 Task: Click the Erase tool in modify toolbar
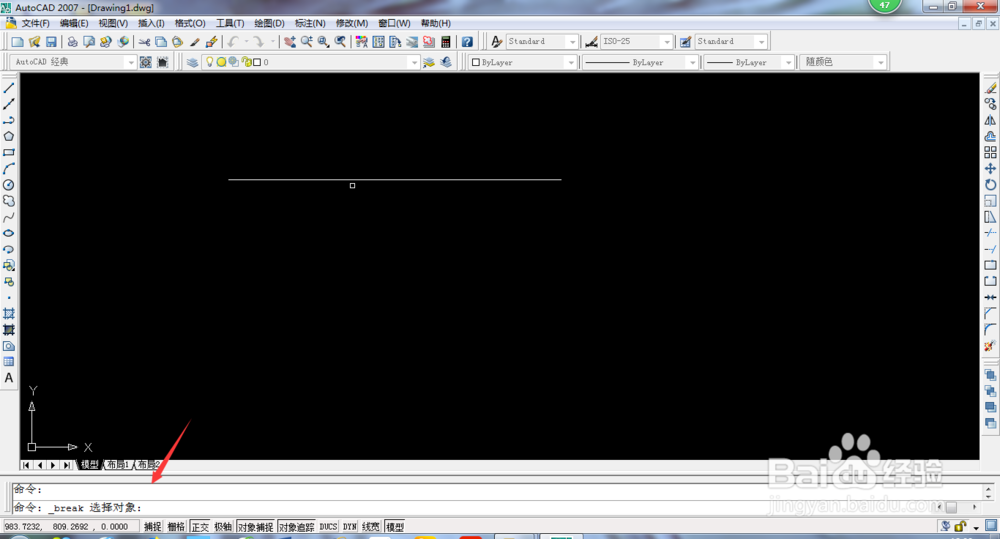[x=990, y=88]
